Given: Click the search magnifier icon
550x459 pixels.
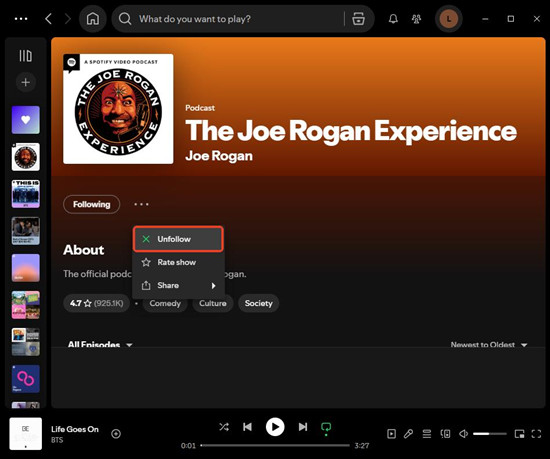Looking at the screenshot, I should (125, 19).
